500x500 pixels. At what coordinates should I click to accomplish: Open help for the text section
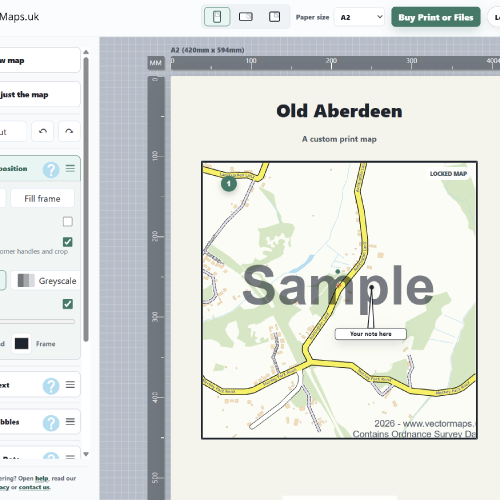click(x=51, y=386)
